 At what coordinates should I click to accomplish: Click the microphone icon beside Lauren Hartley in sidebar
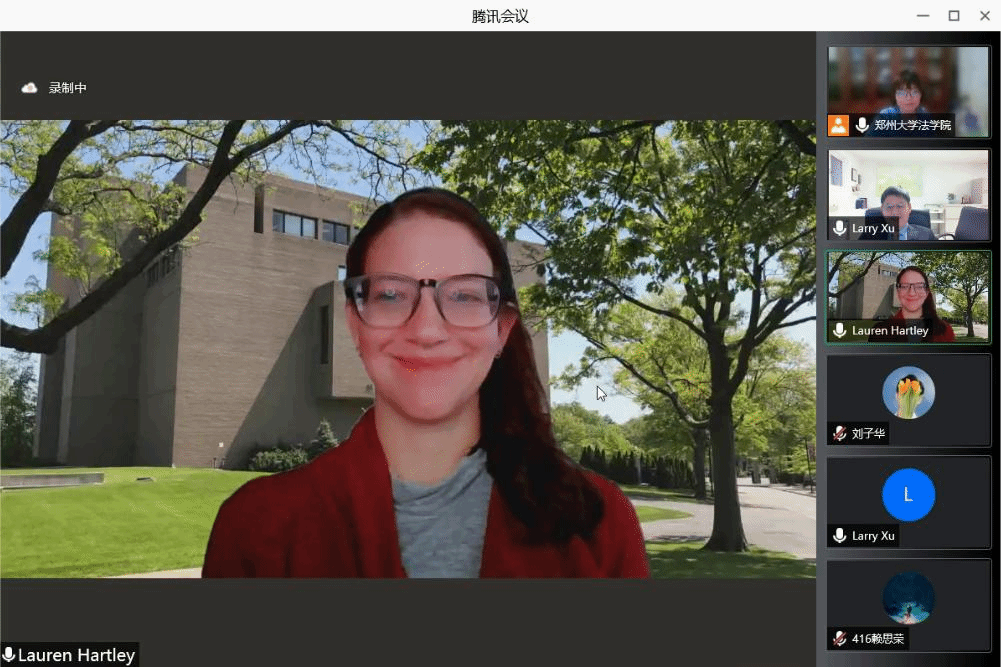tap(839, 331)
